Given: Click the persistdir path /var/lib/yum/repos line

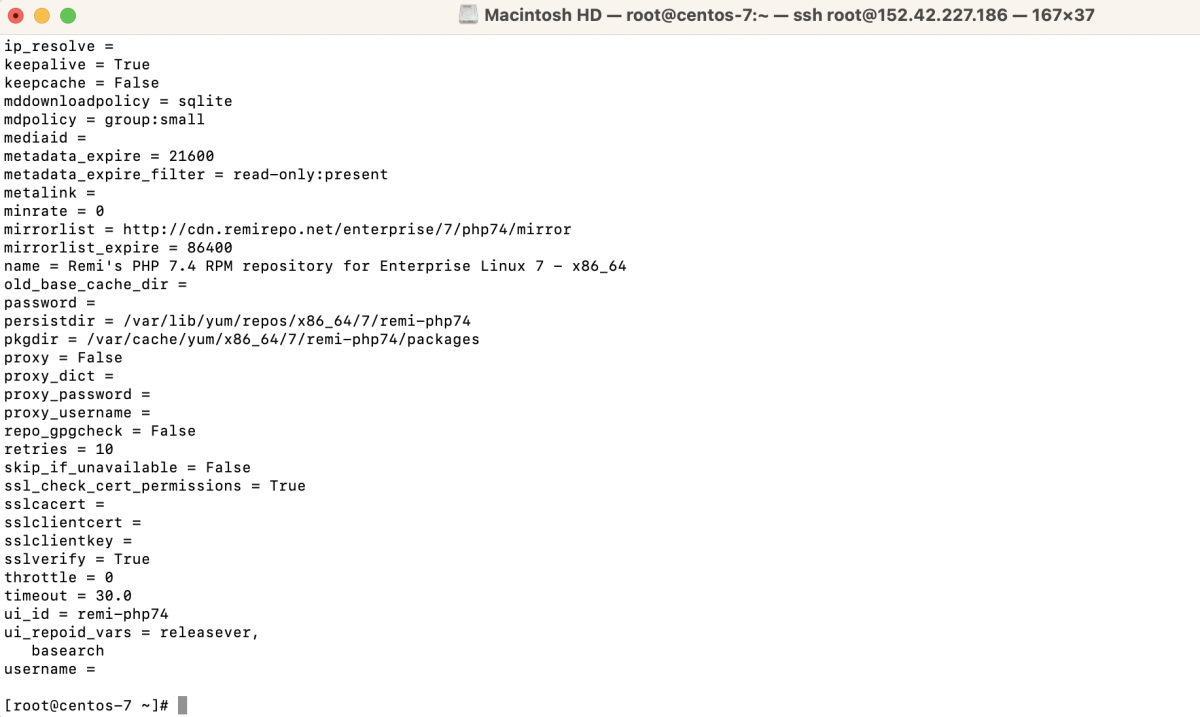Looking at the screenshot, I should click(x=237, y=321).
